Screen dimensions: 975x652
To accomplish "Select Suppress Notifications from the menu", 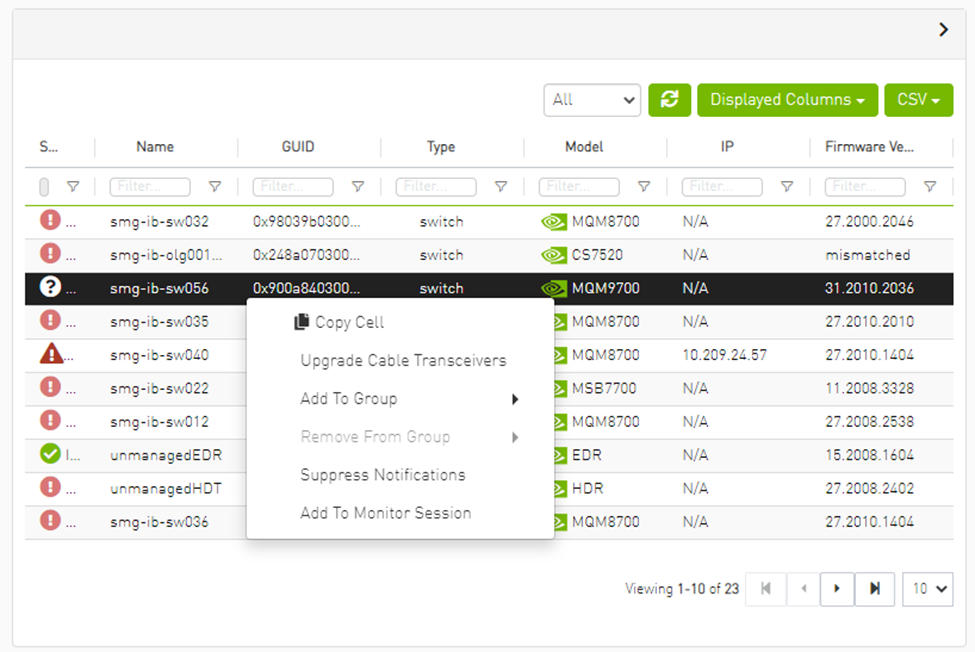I will click(x=383, y=475).
